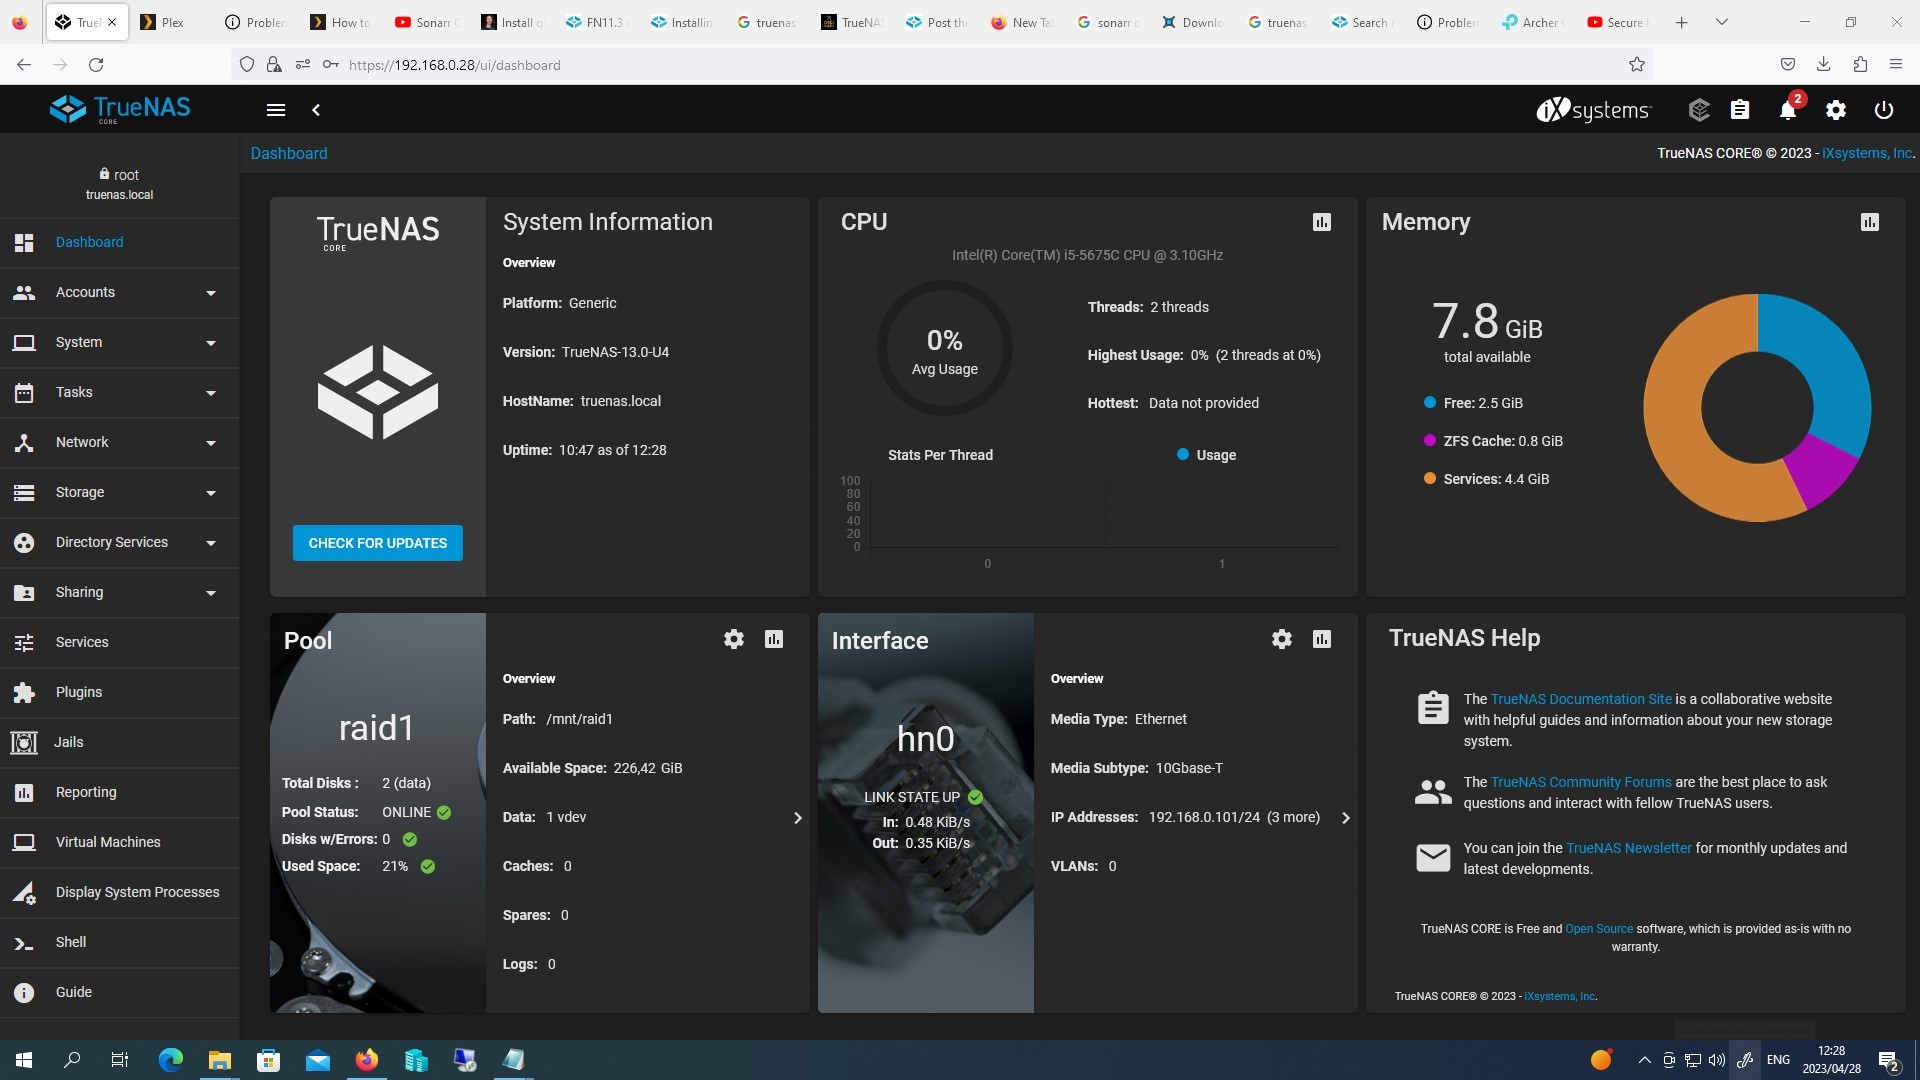The width and height of the screenshot is (1920, 1080).
Task: Open Firefox downloads arrow icon
Action: pos(1824,65)
